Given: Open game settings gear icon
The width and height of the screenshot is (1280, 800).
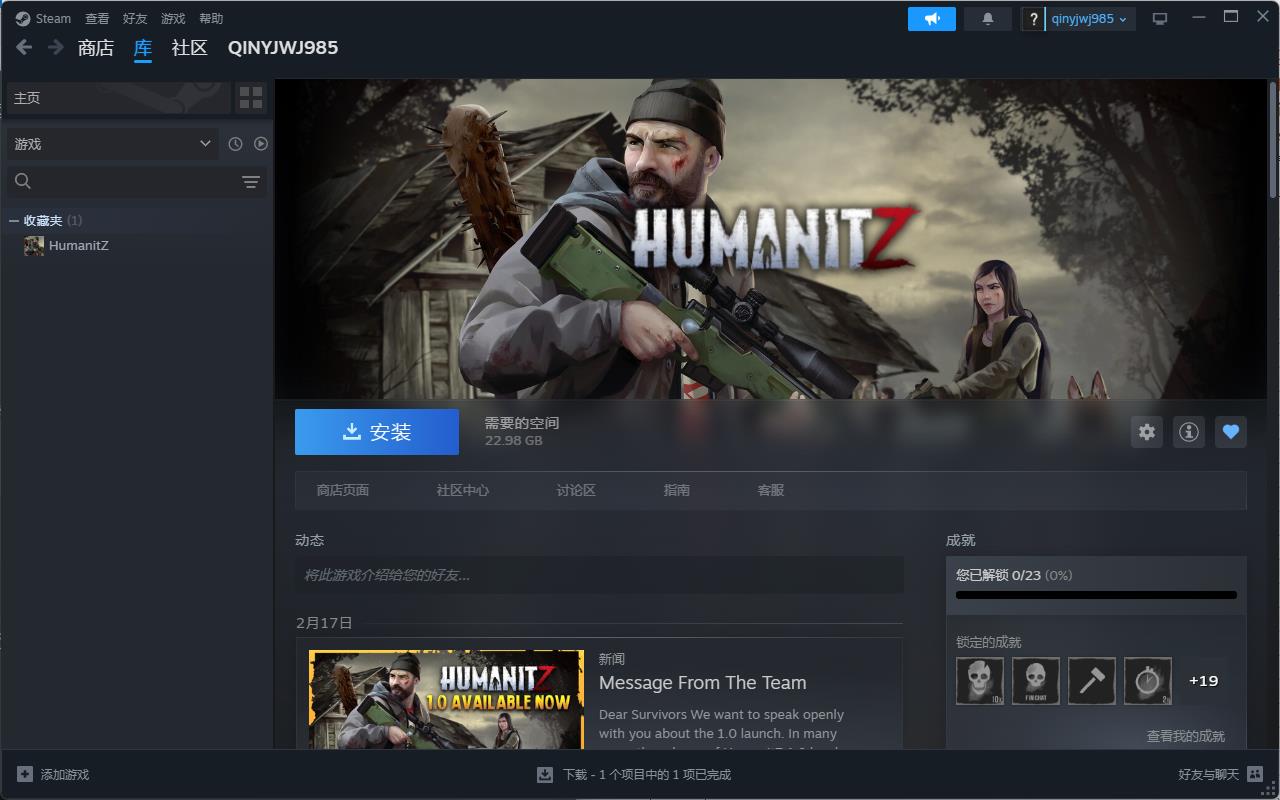Looking at the screenshot, I should tap(1147, 432).
